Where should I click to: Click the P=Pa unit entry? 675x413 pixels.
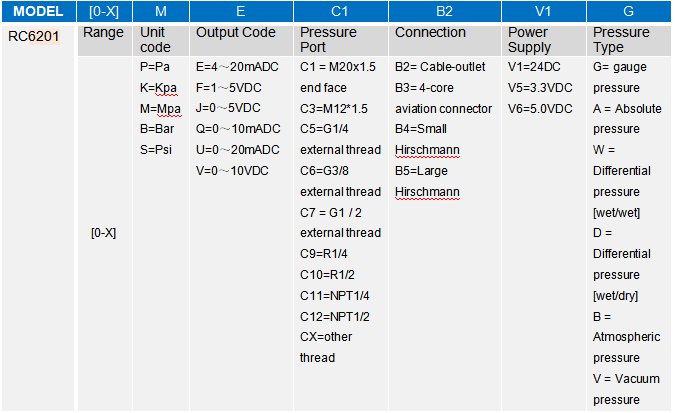155,67
